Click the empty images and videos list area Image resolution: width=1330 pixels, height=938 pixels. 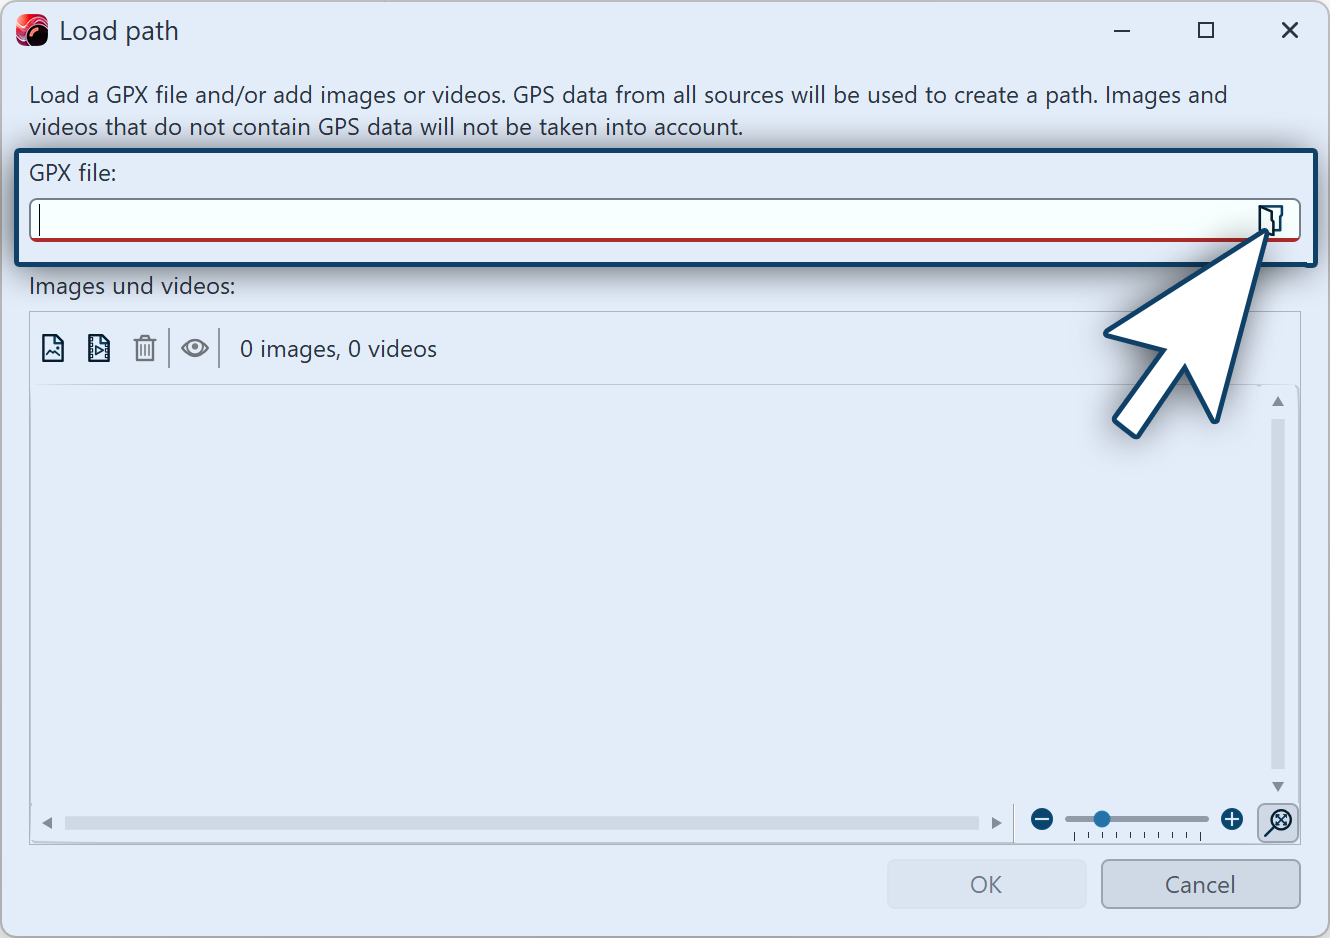pos(600,590)
